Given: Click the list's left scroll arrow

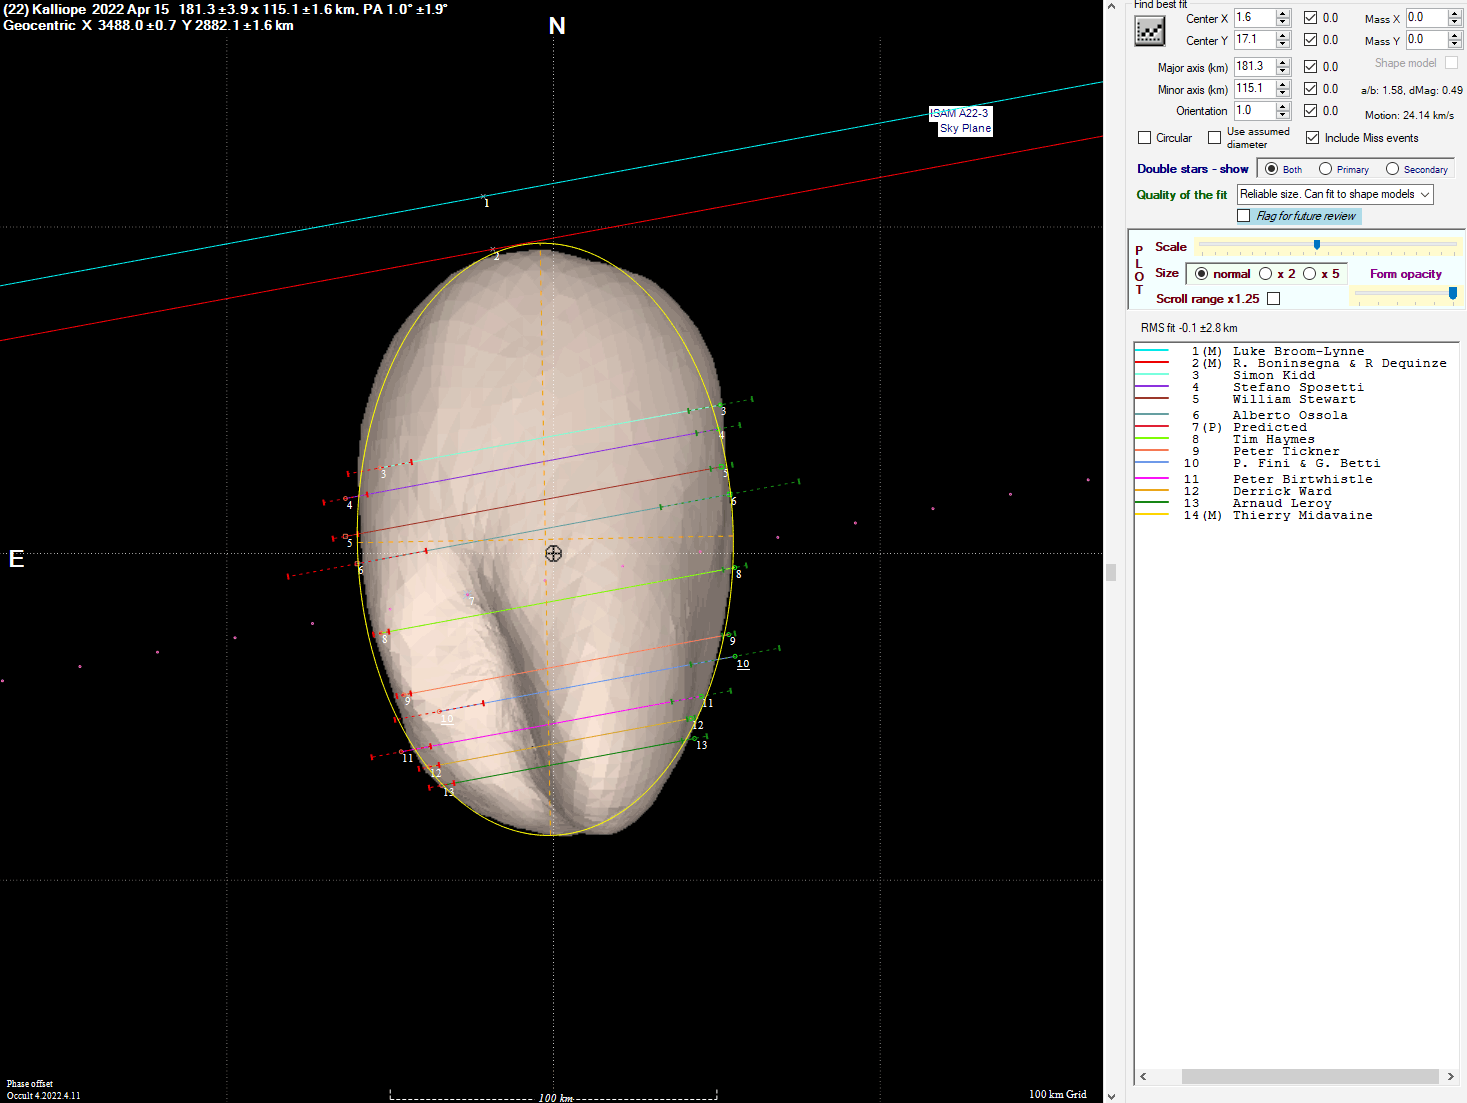Looking at the screenshot, I should [1144, 1077].
